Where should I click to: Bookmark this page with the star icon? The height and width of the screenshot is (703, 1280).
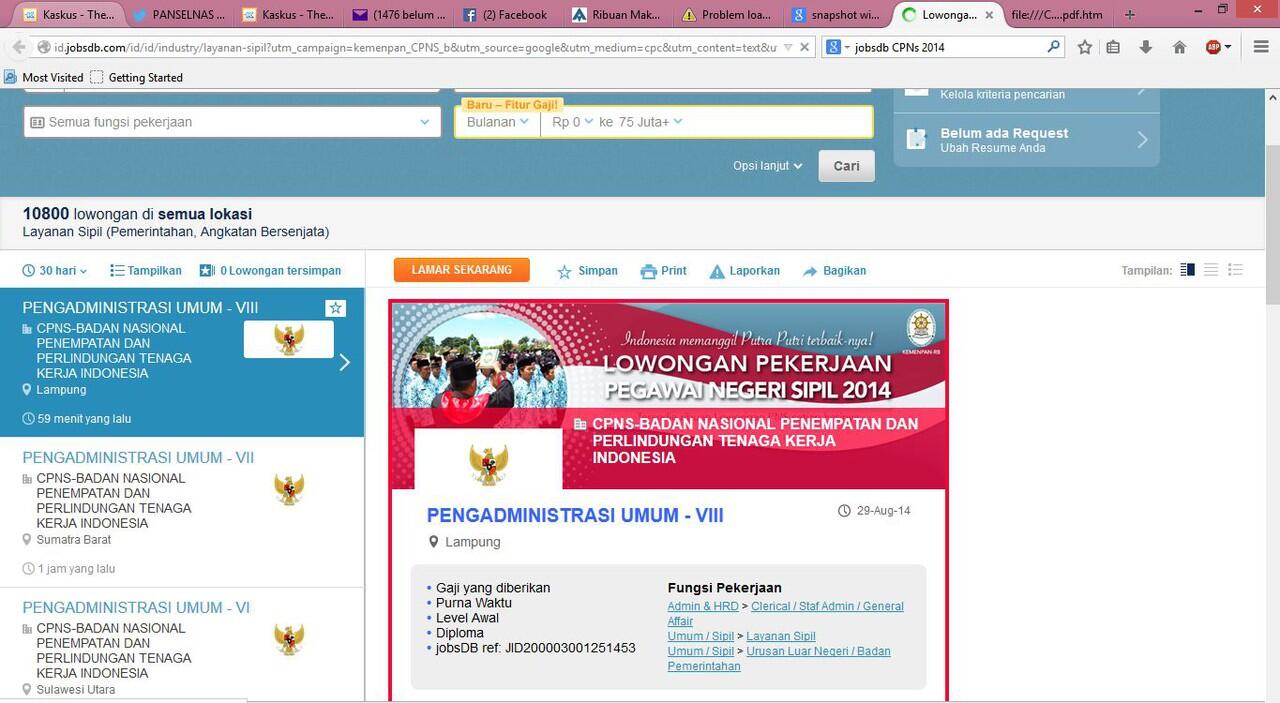click(x=1085, y=47)
